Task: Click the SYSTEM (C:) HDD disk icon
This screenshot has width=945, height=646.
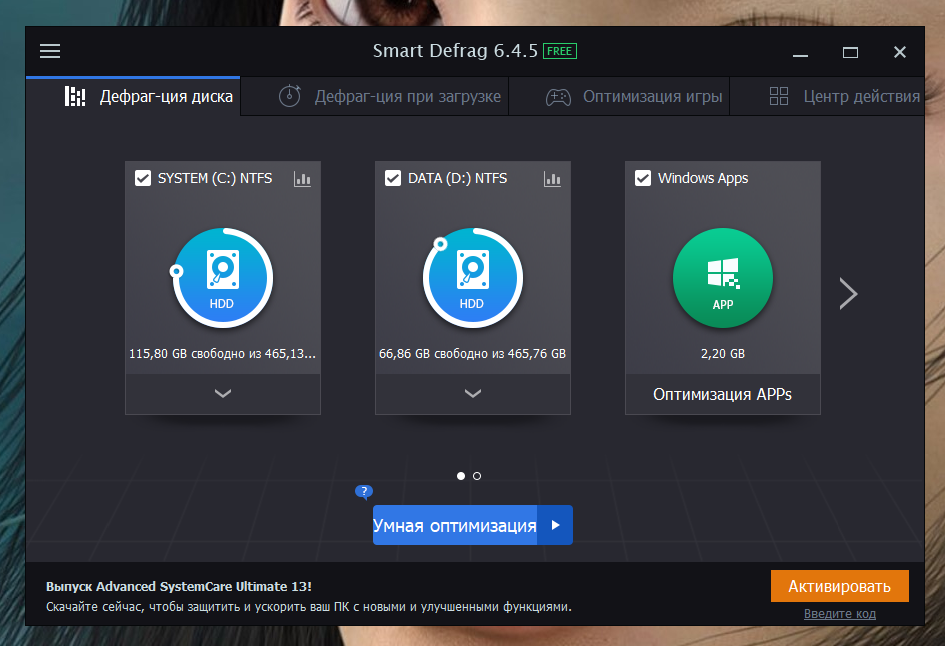Action: [x=223, y=279]
